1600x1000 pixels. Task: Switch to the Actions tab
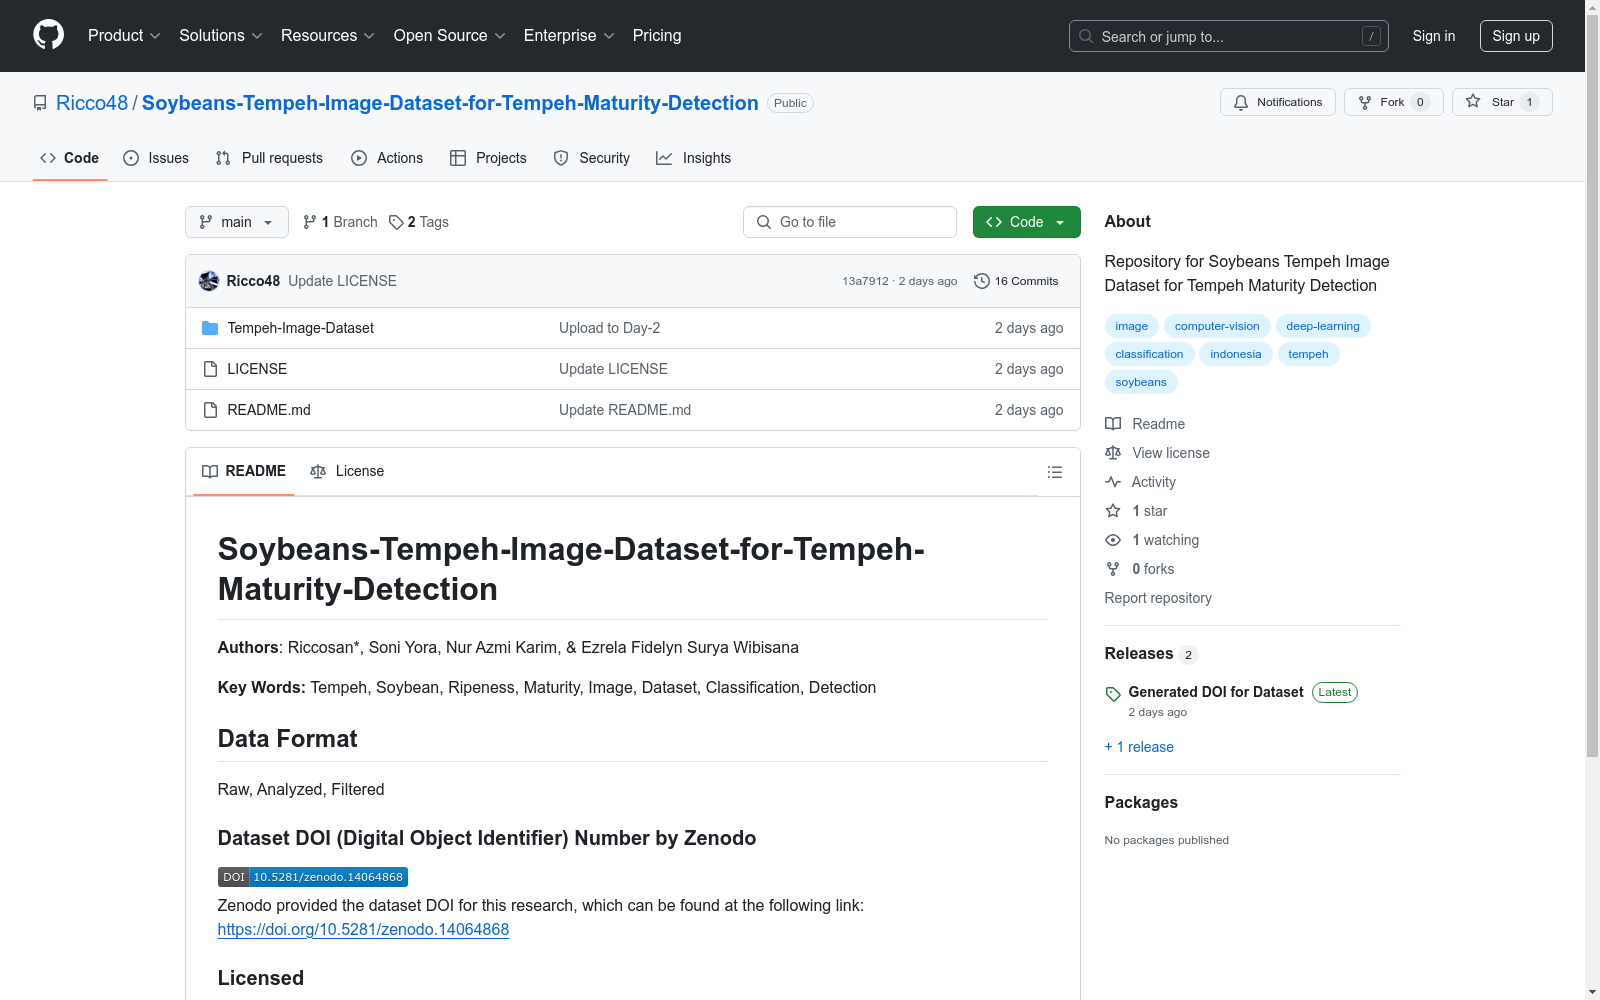coord(387,158)
